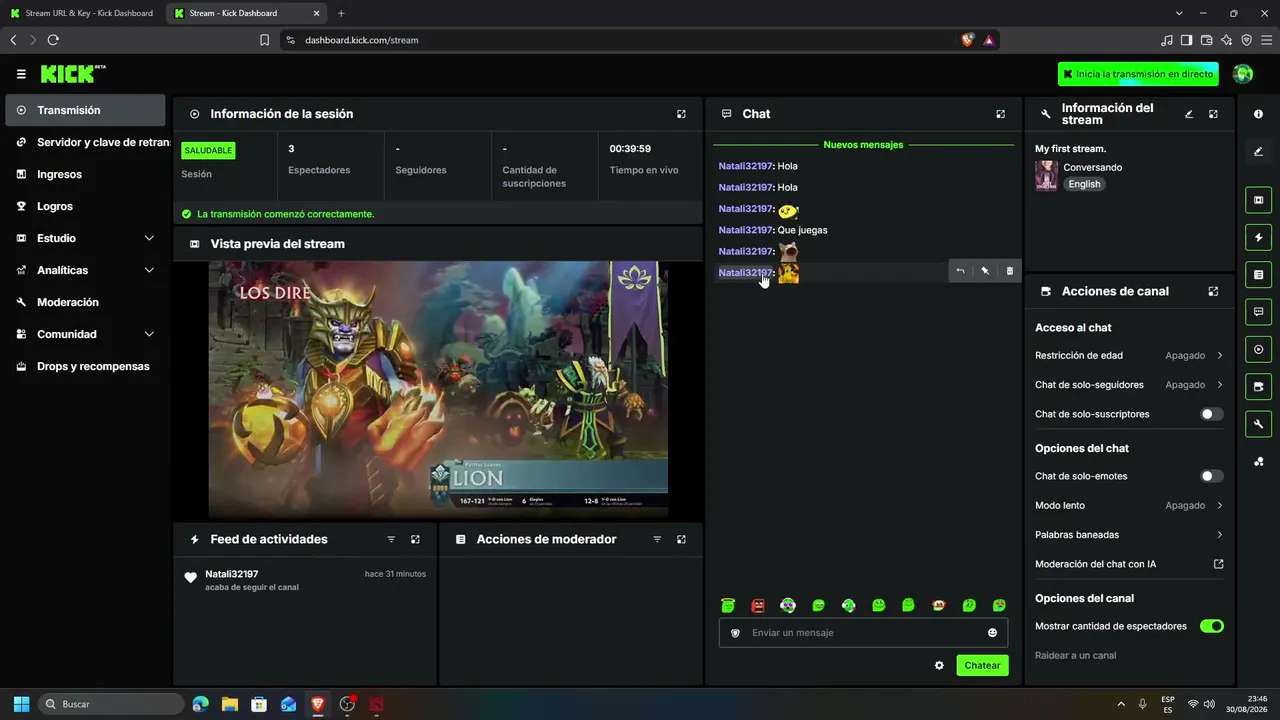1280x720 pixels.
Task: Open chat settings gear
Action: coord(939,665)
